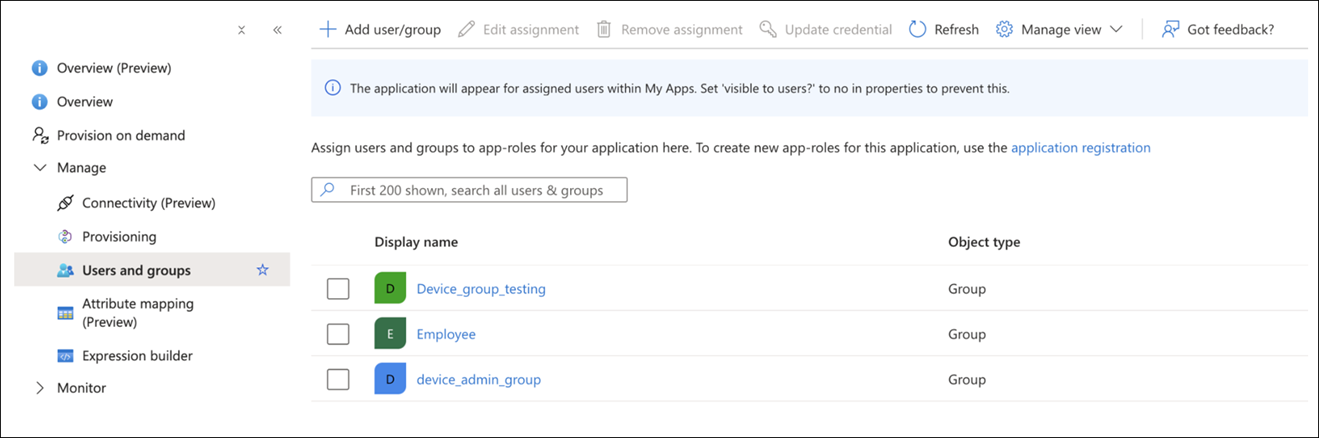This screenshot has width=1319, height=438.
Task: Expand the Monitor section
Action: pos(40,388)
